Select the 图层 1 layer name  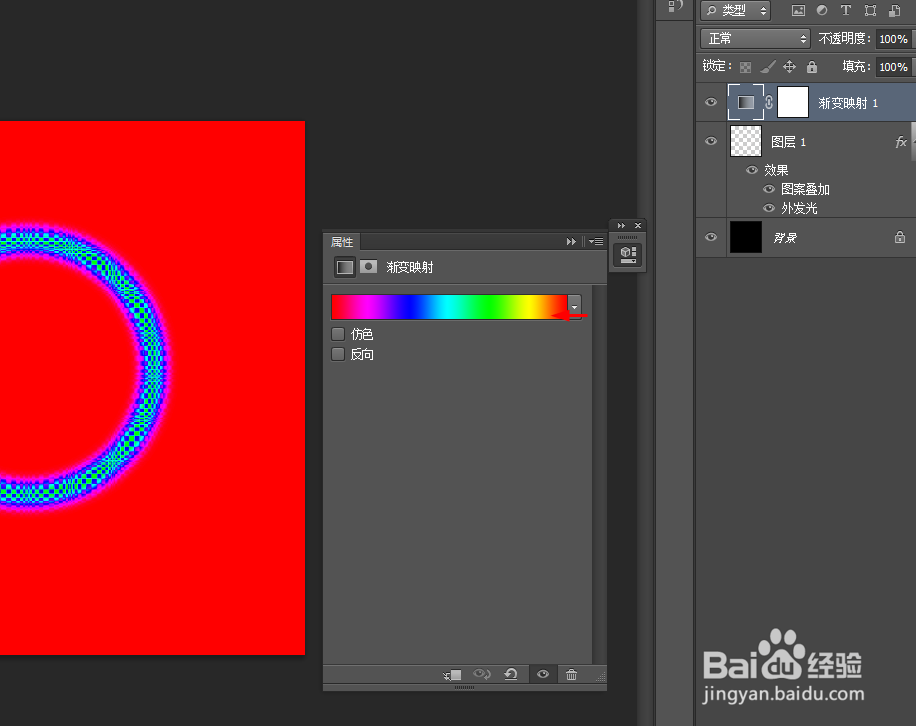[x=788, y=141]
